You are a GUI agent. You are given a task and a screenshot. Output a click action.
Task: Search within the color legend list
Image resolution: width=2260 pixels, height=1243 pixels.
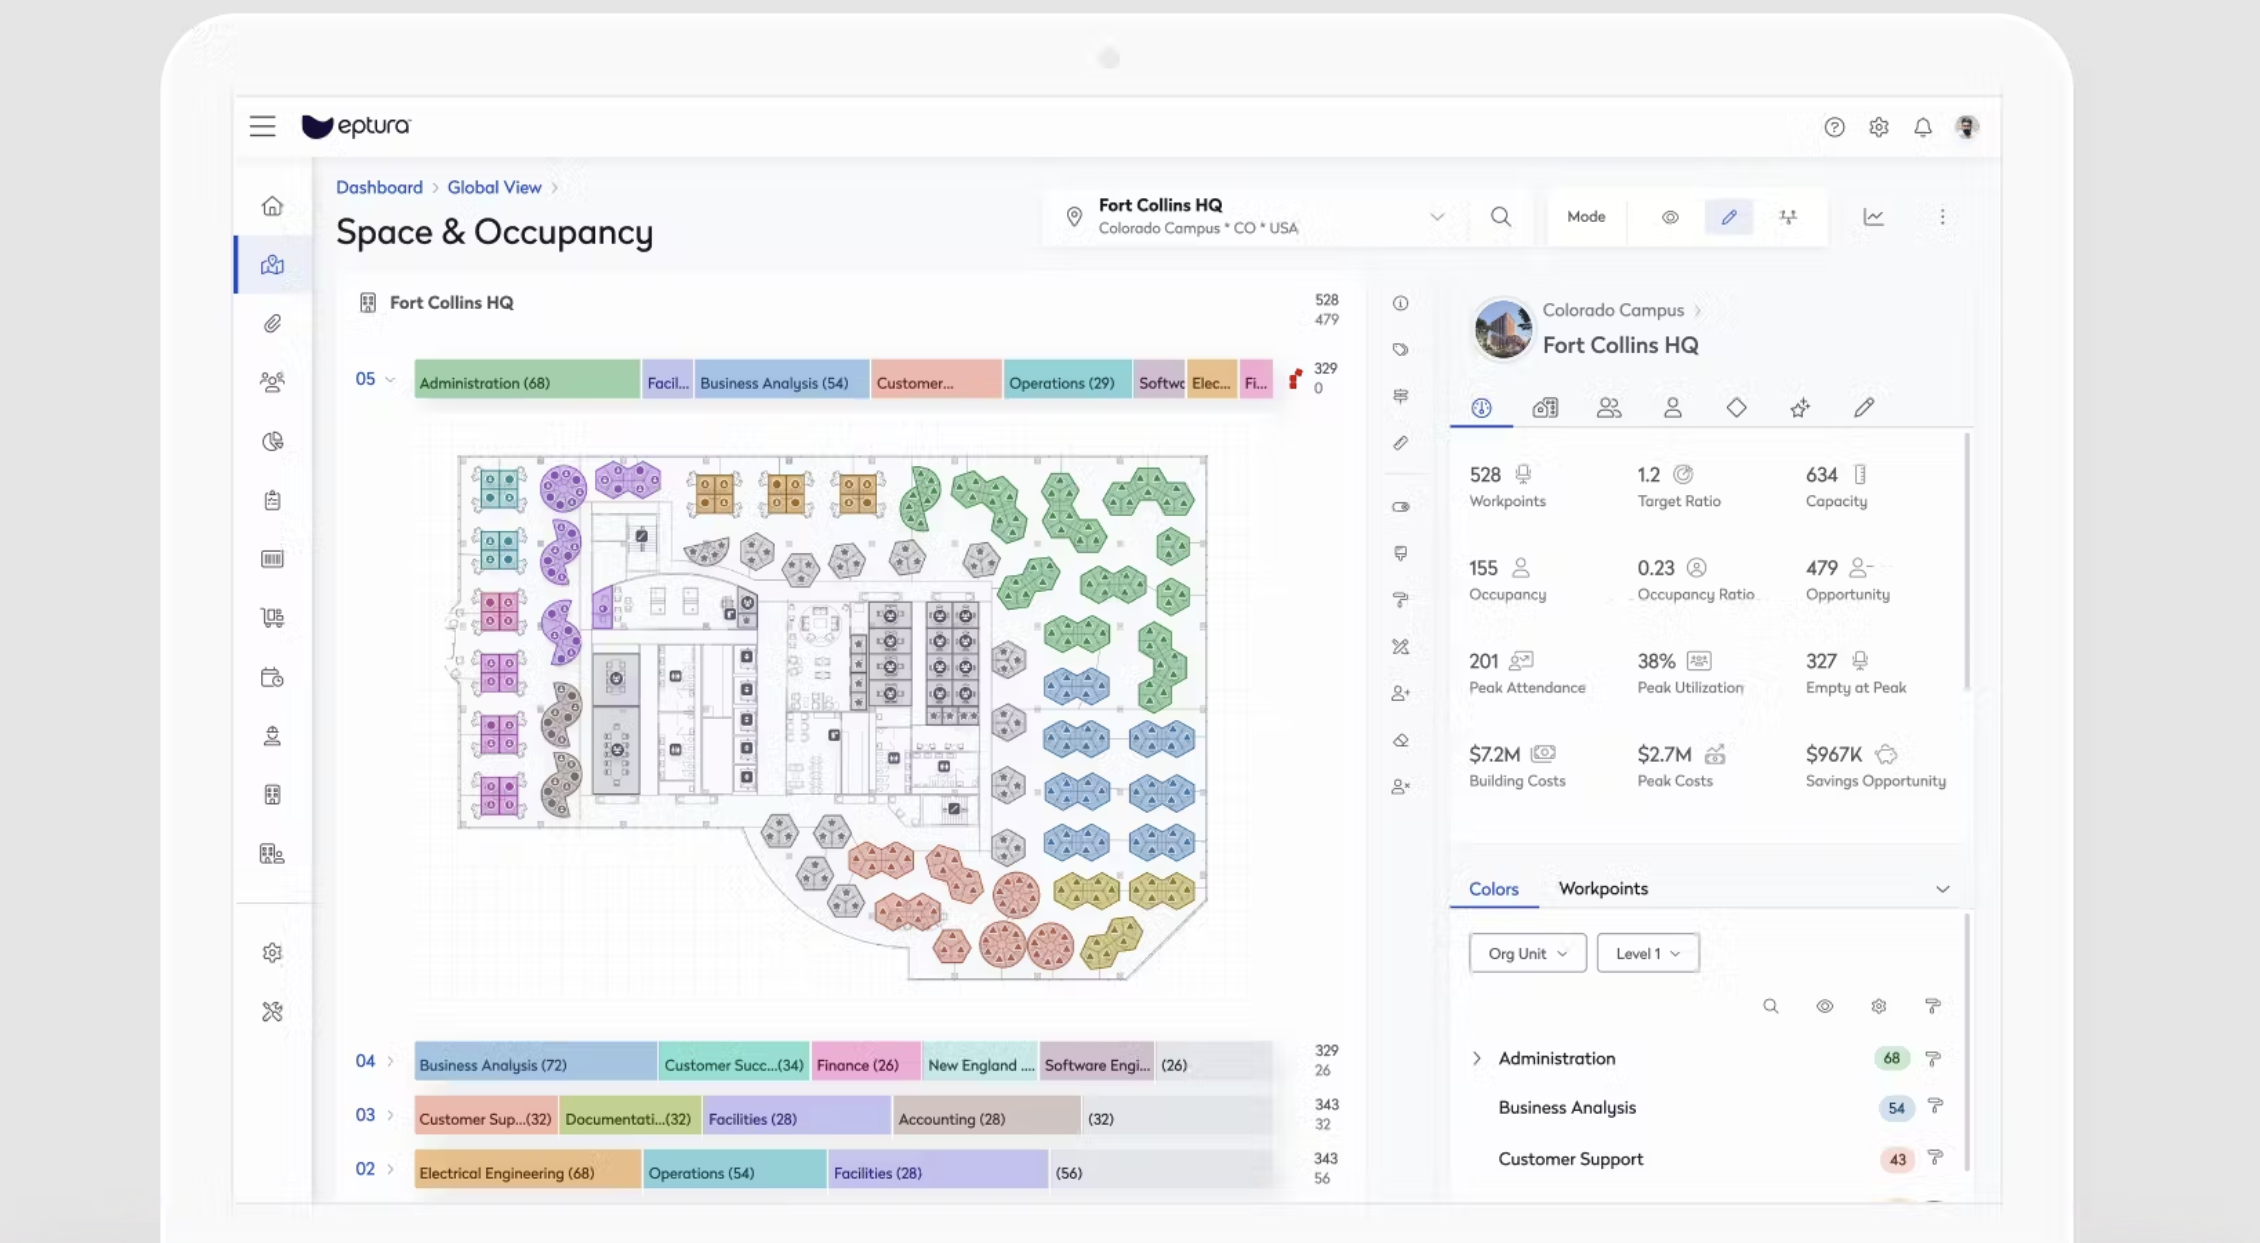click(x=1770, y=1006)
